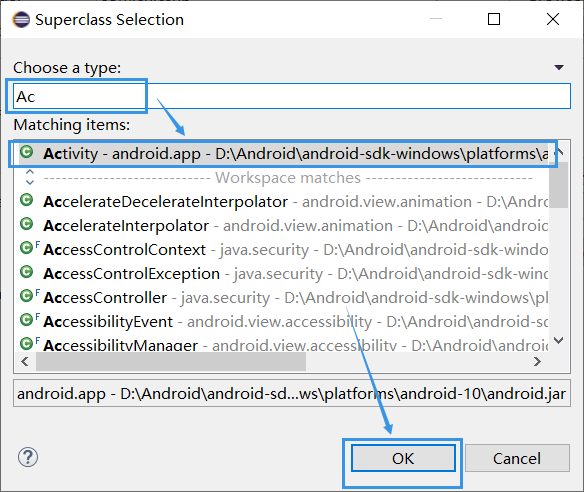Confirm selection with the OK button

click(x=403, y=458)
